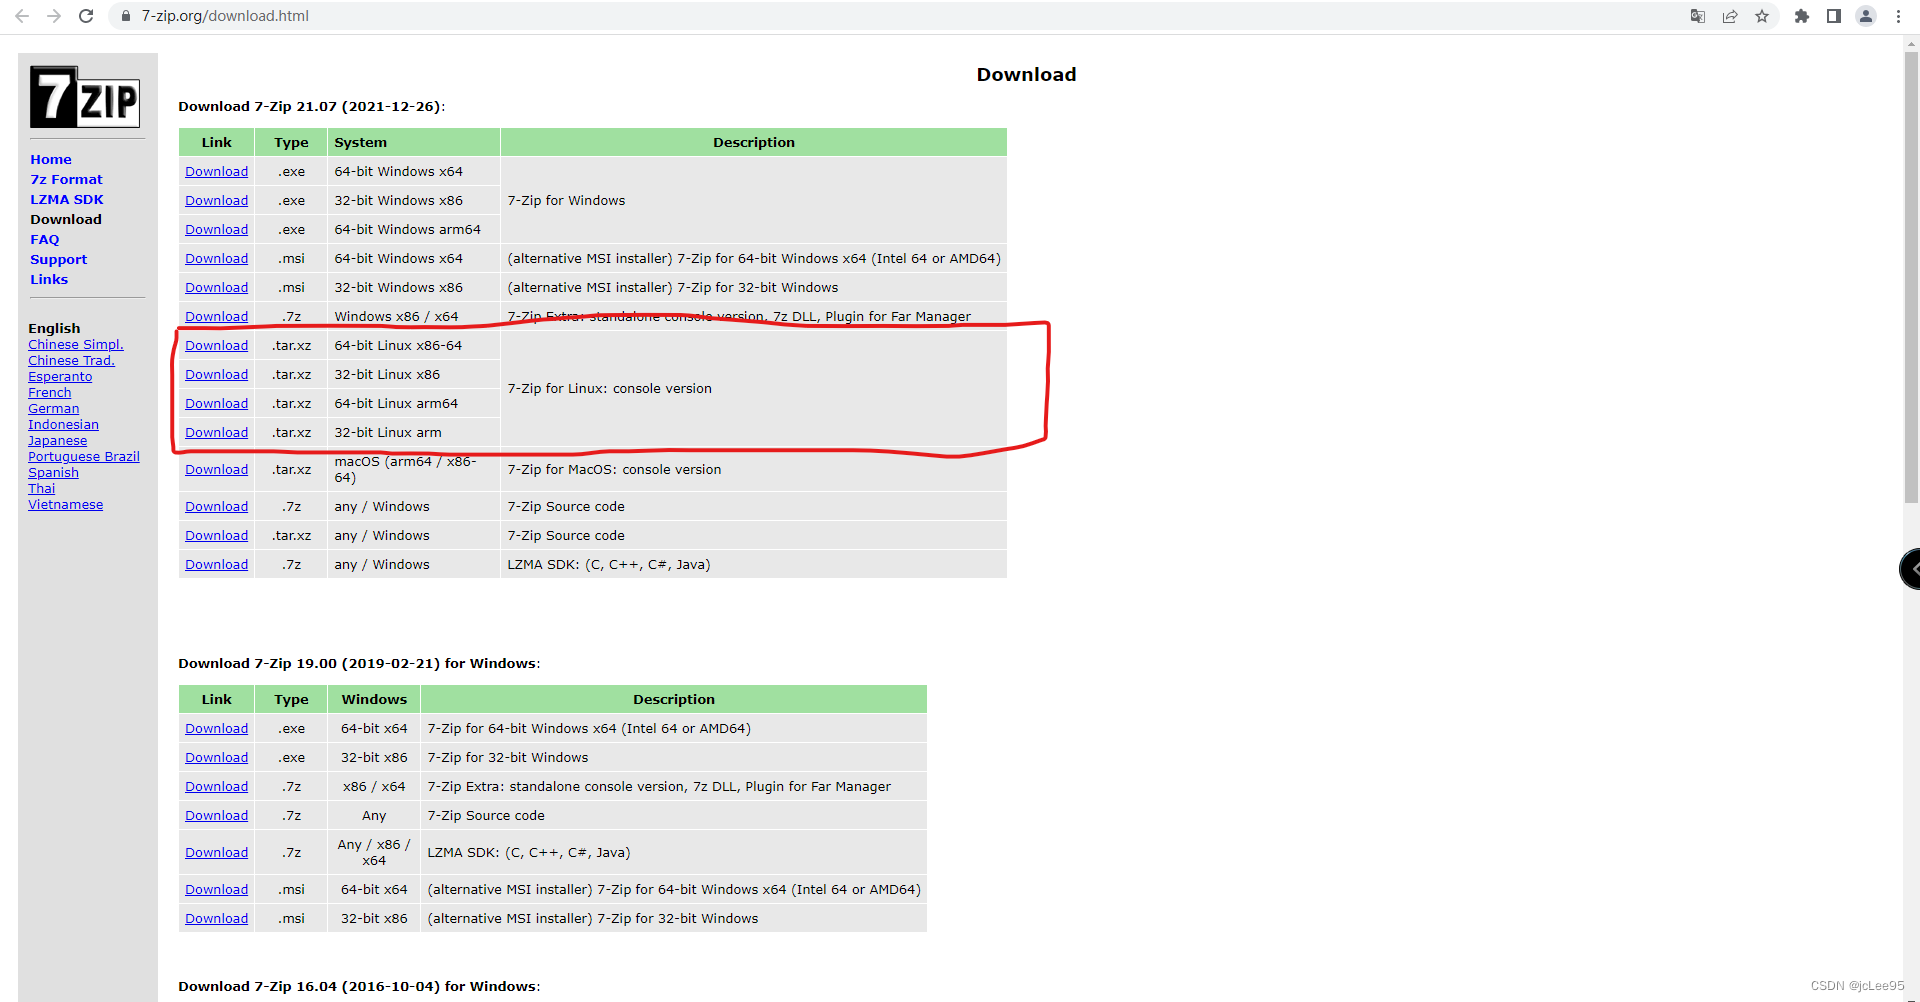Download the 21.07 .7z source code
Viewport: 1920px width, 1002px height.
click(x=216, y=507)
